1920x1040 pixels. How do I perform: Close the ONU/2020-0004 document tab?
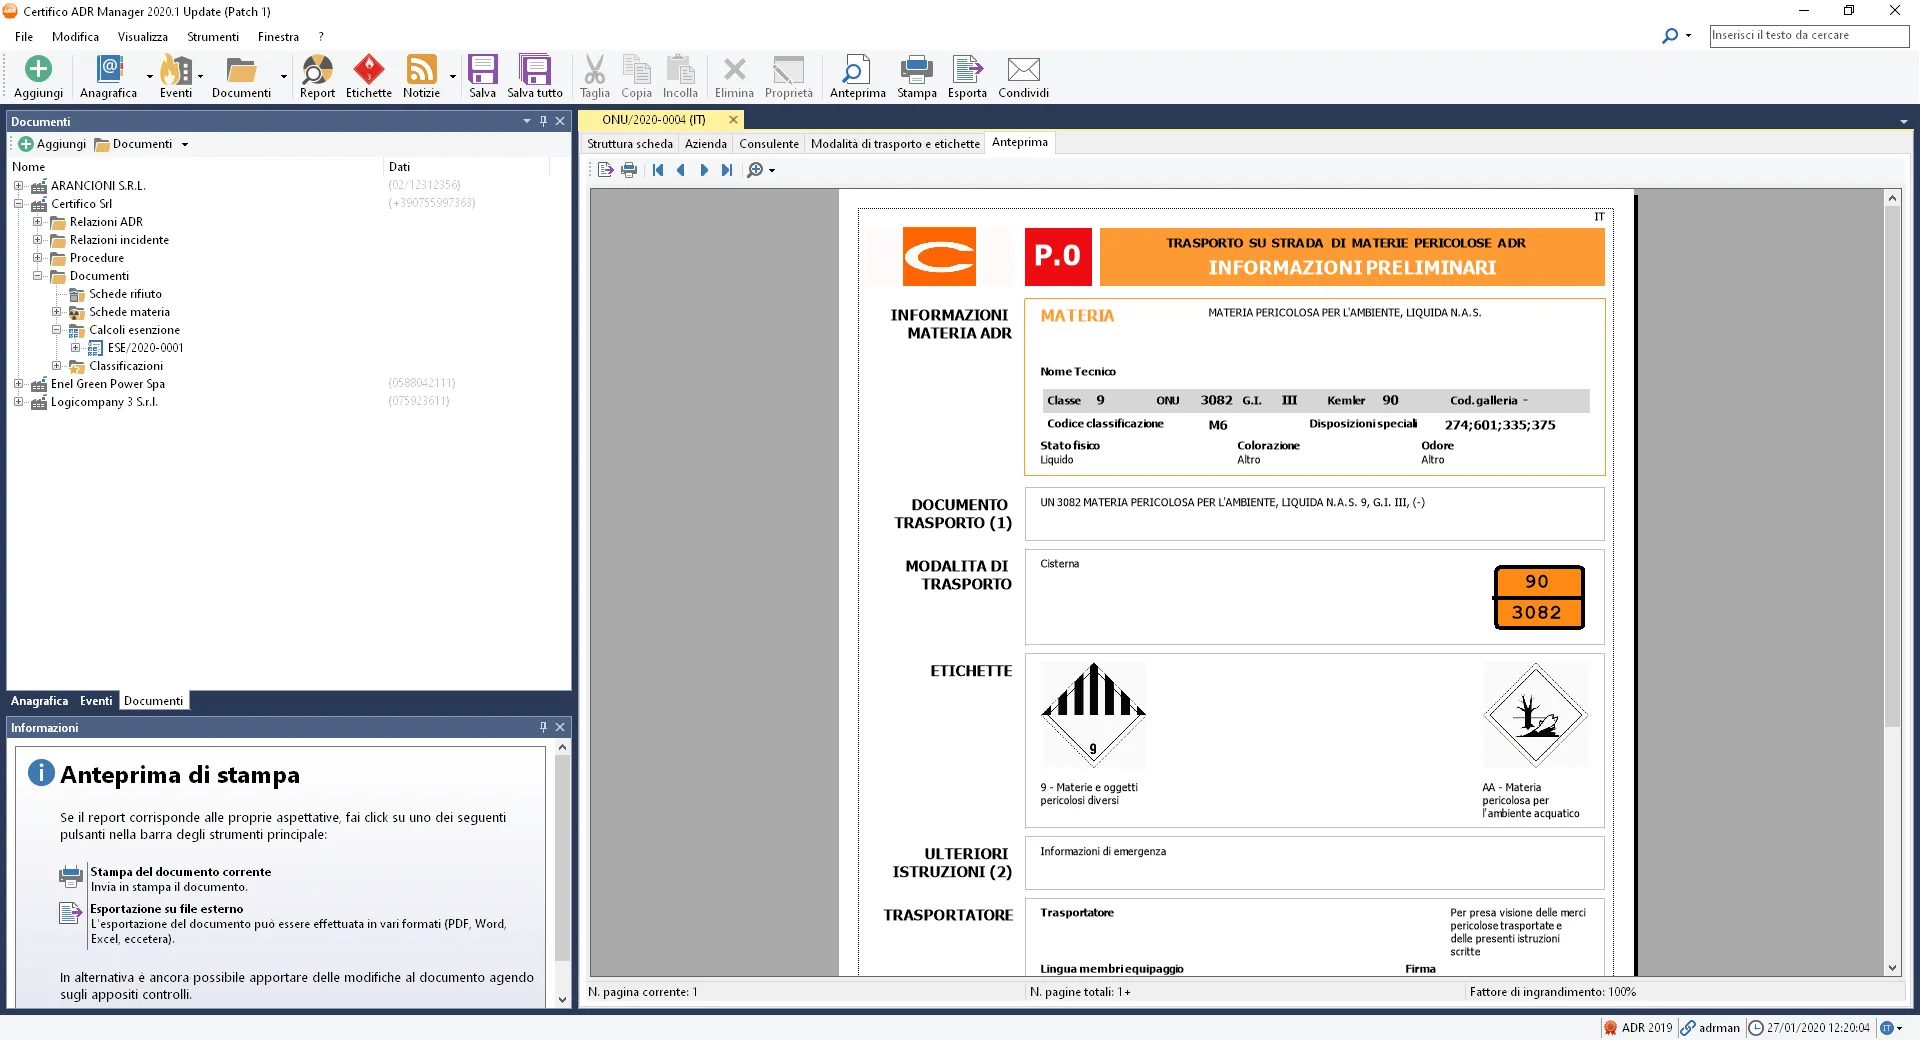pos(733,120)
